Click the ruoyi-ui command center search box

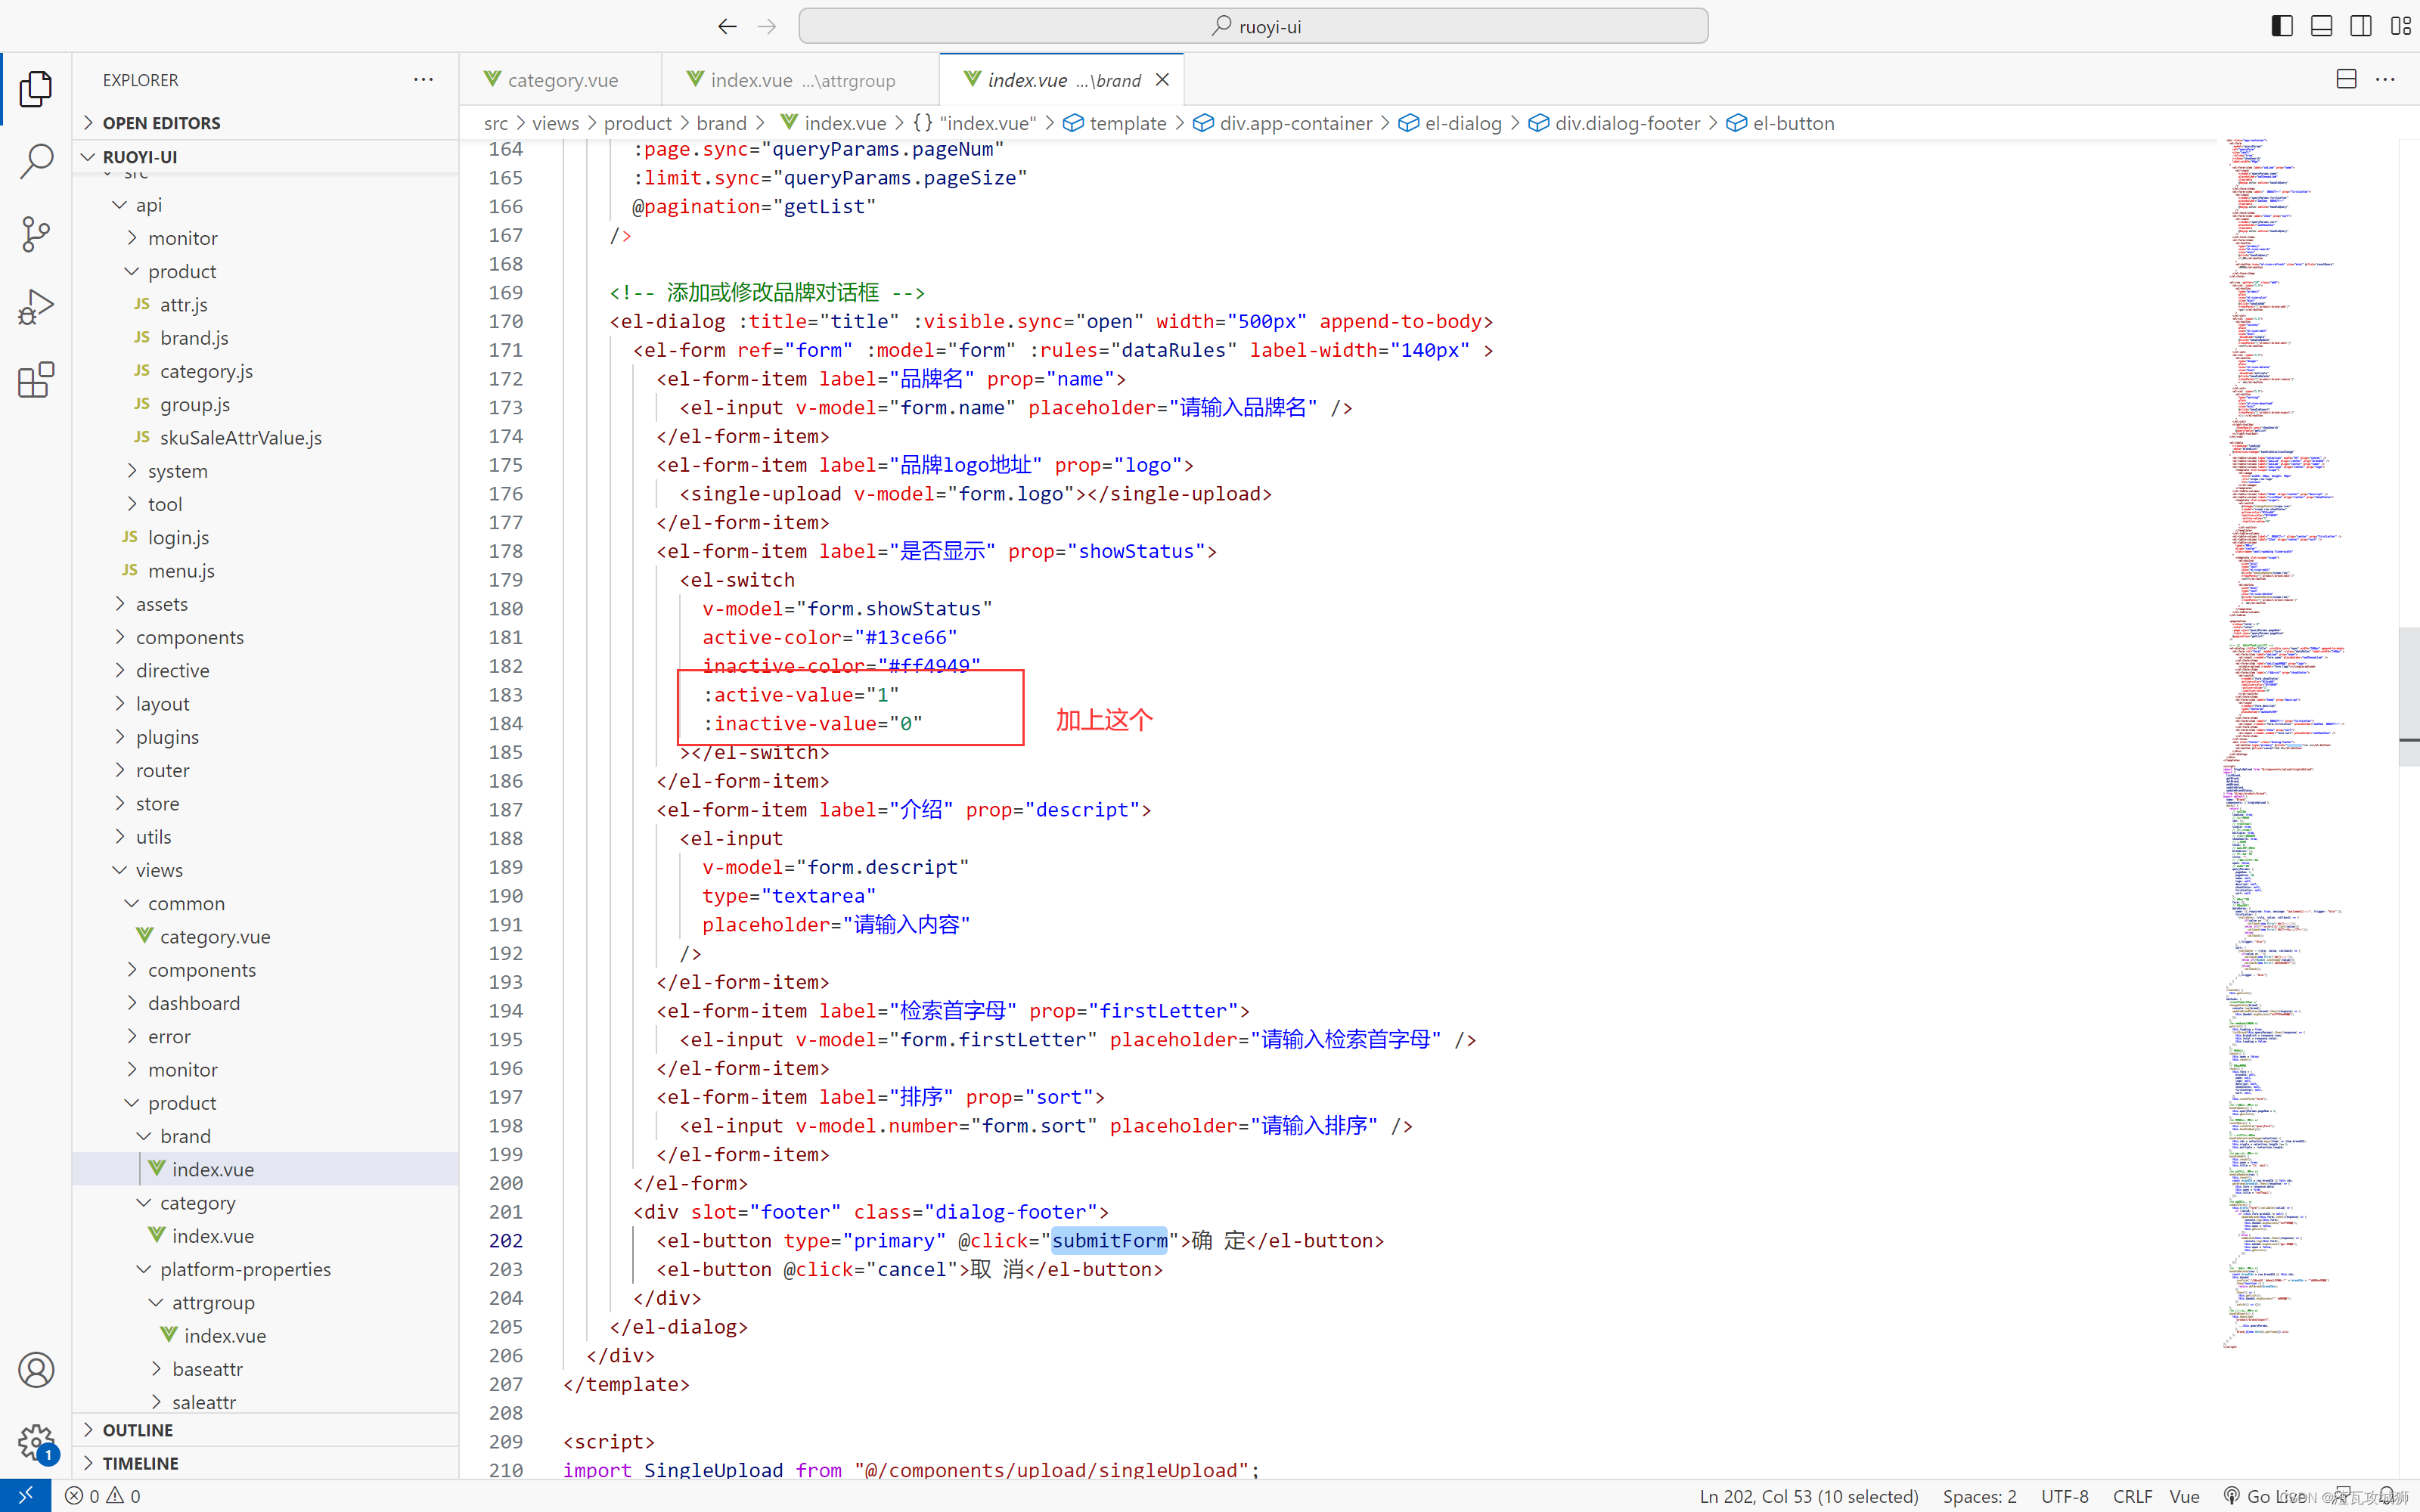tap(1253, 26)
